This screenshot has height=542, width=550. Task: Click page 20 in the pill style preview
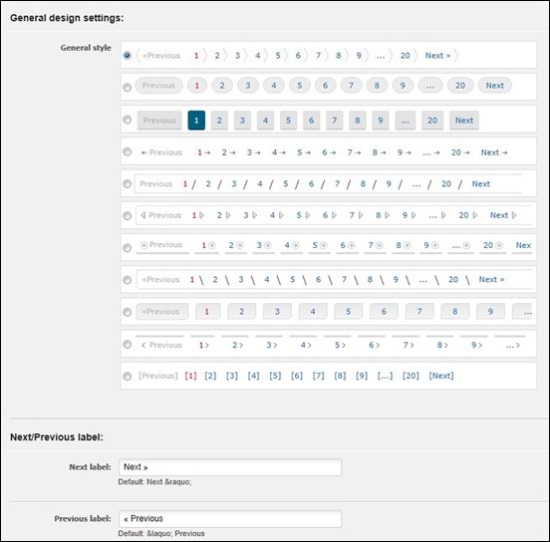click(460, 85)
